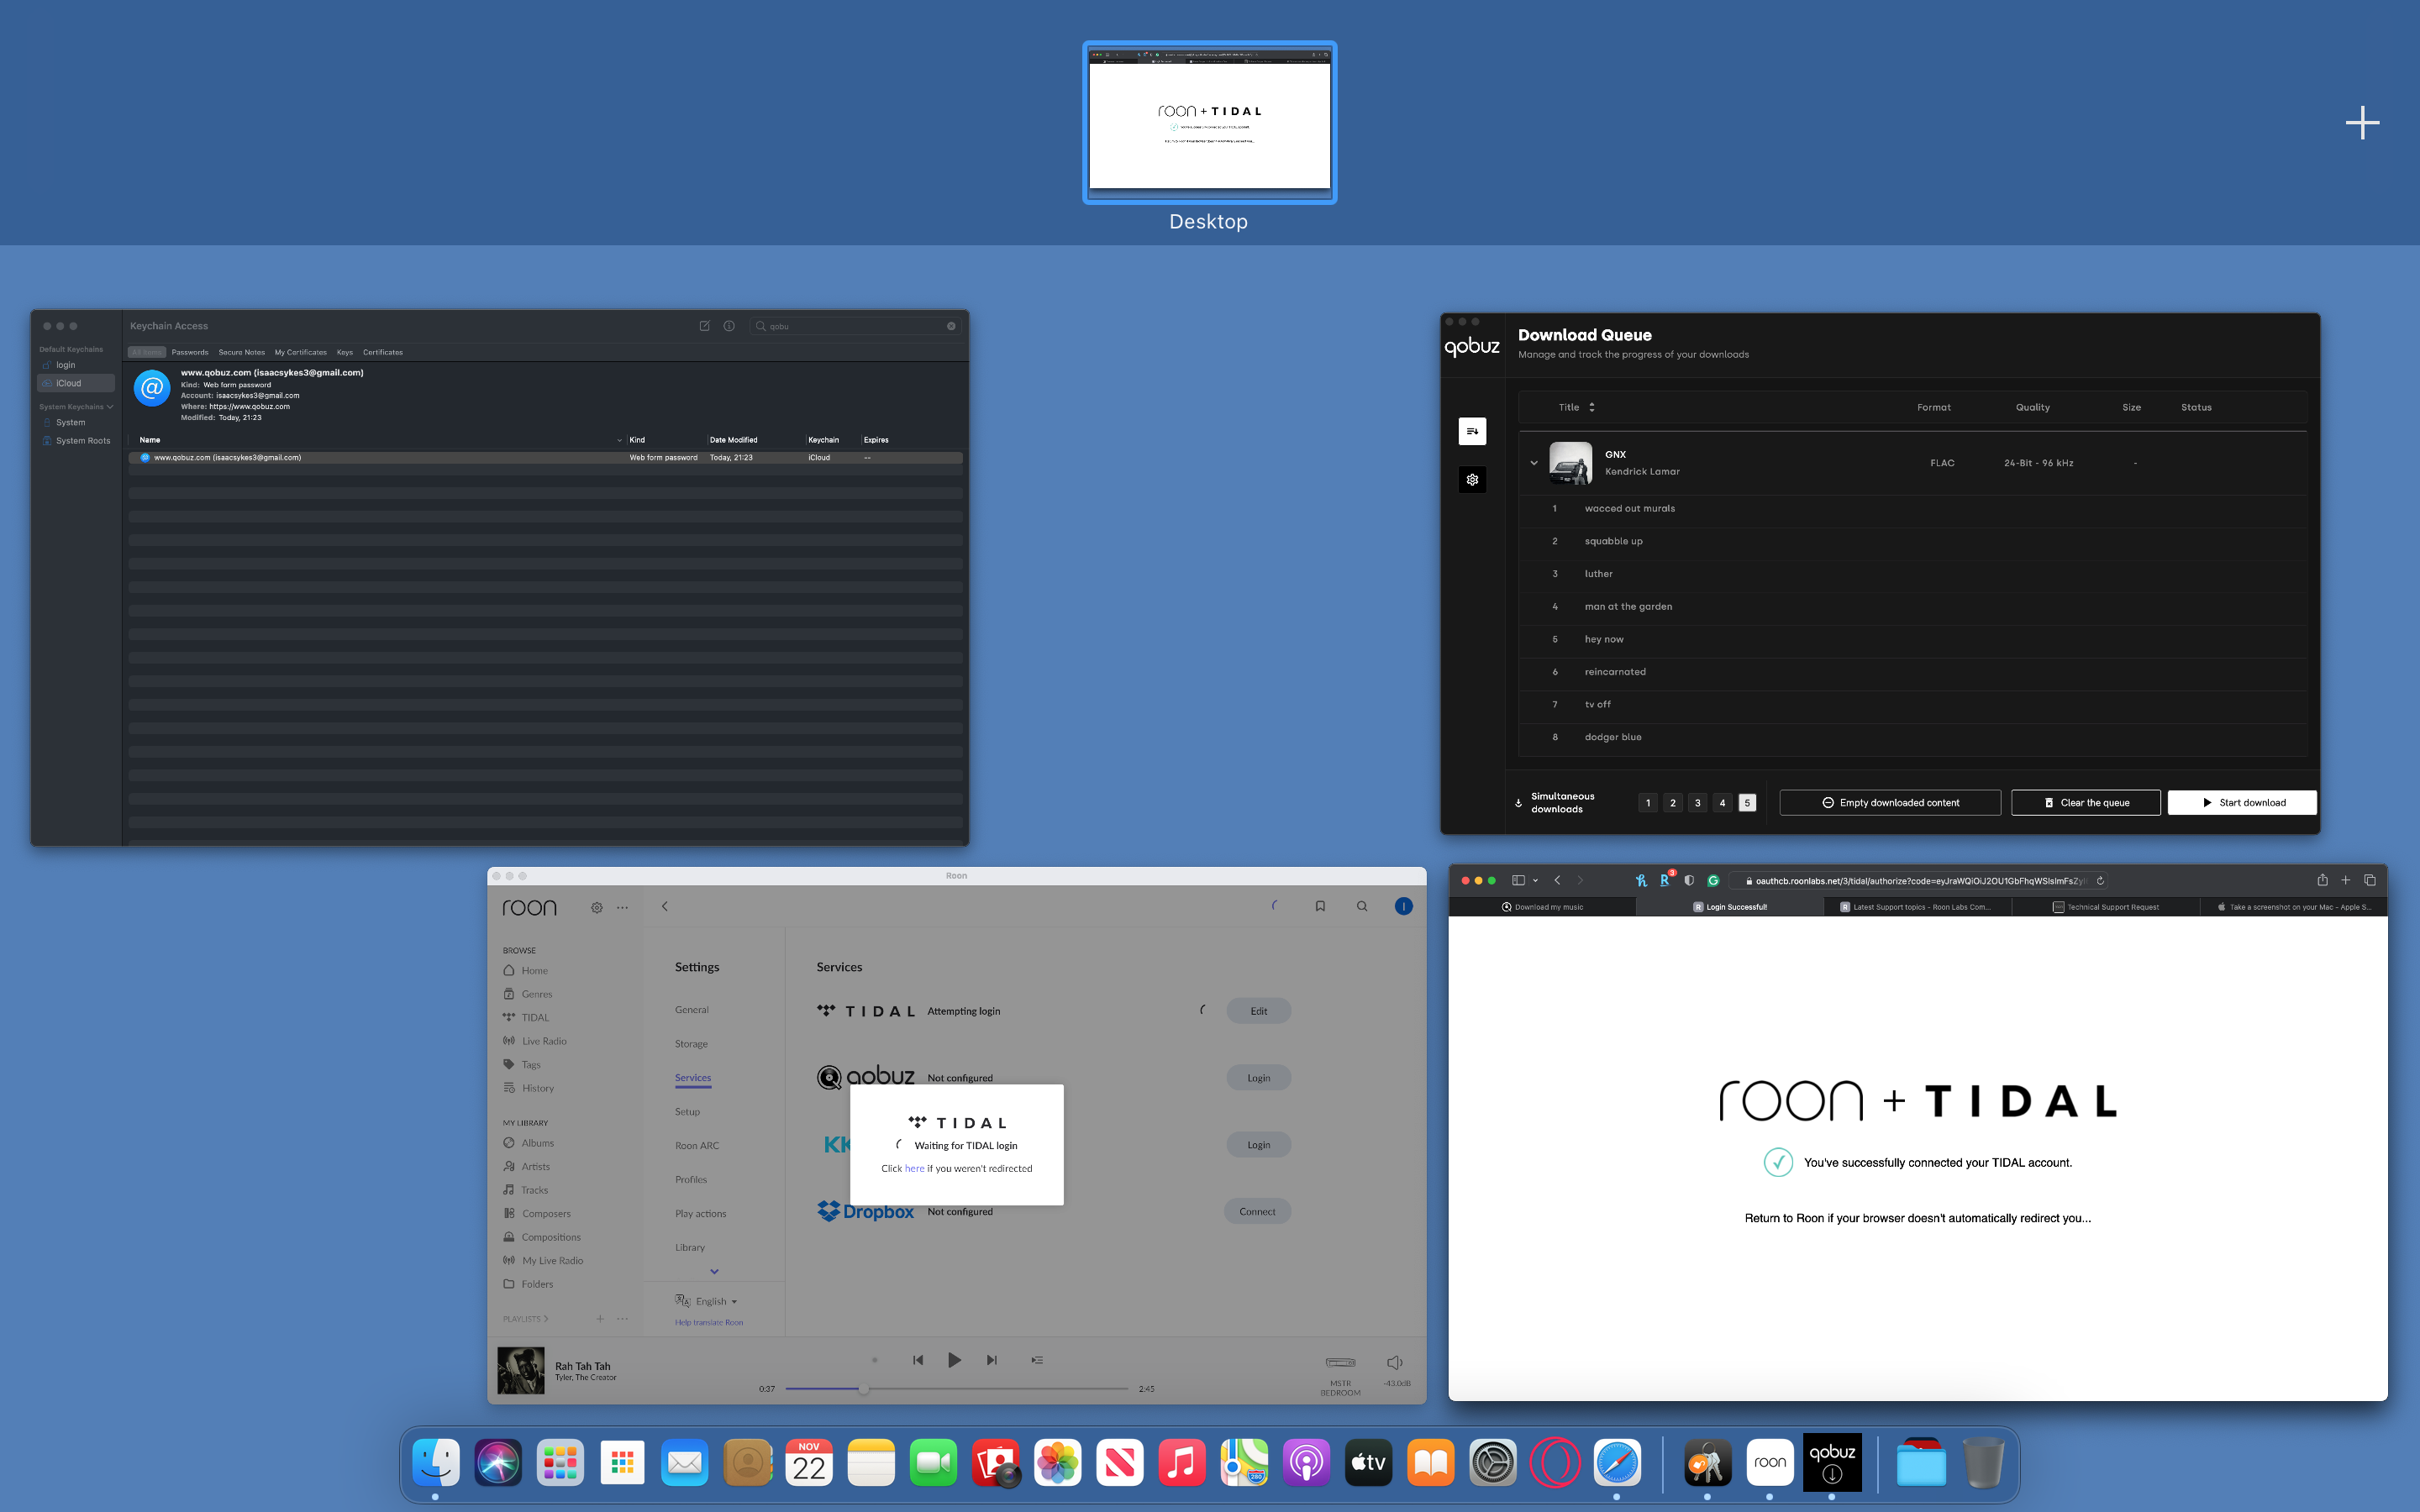Open search in Roon's top bar

1362,906
